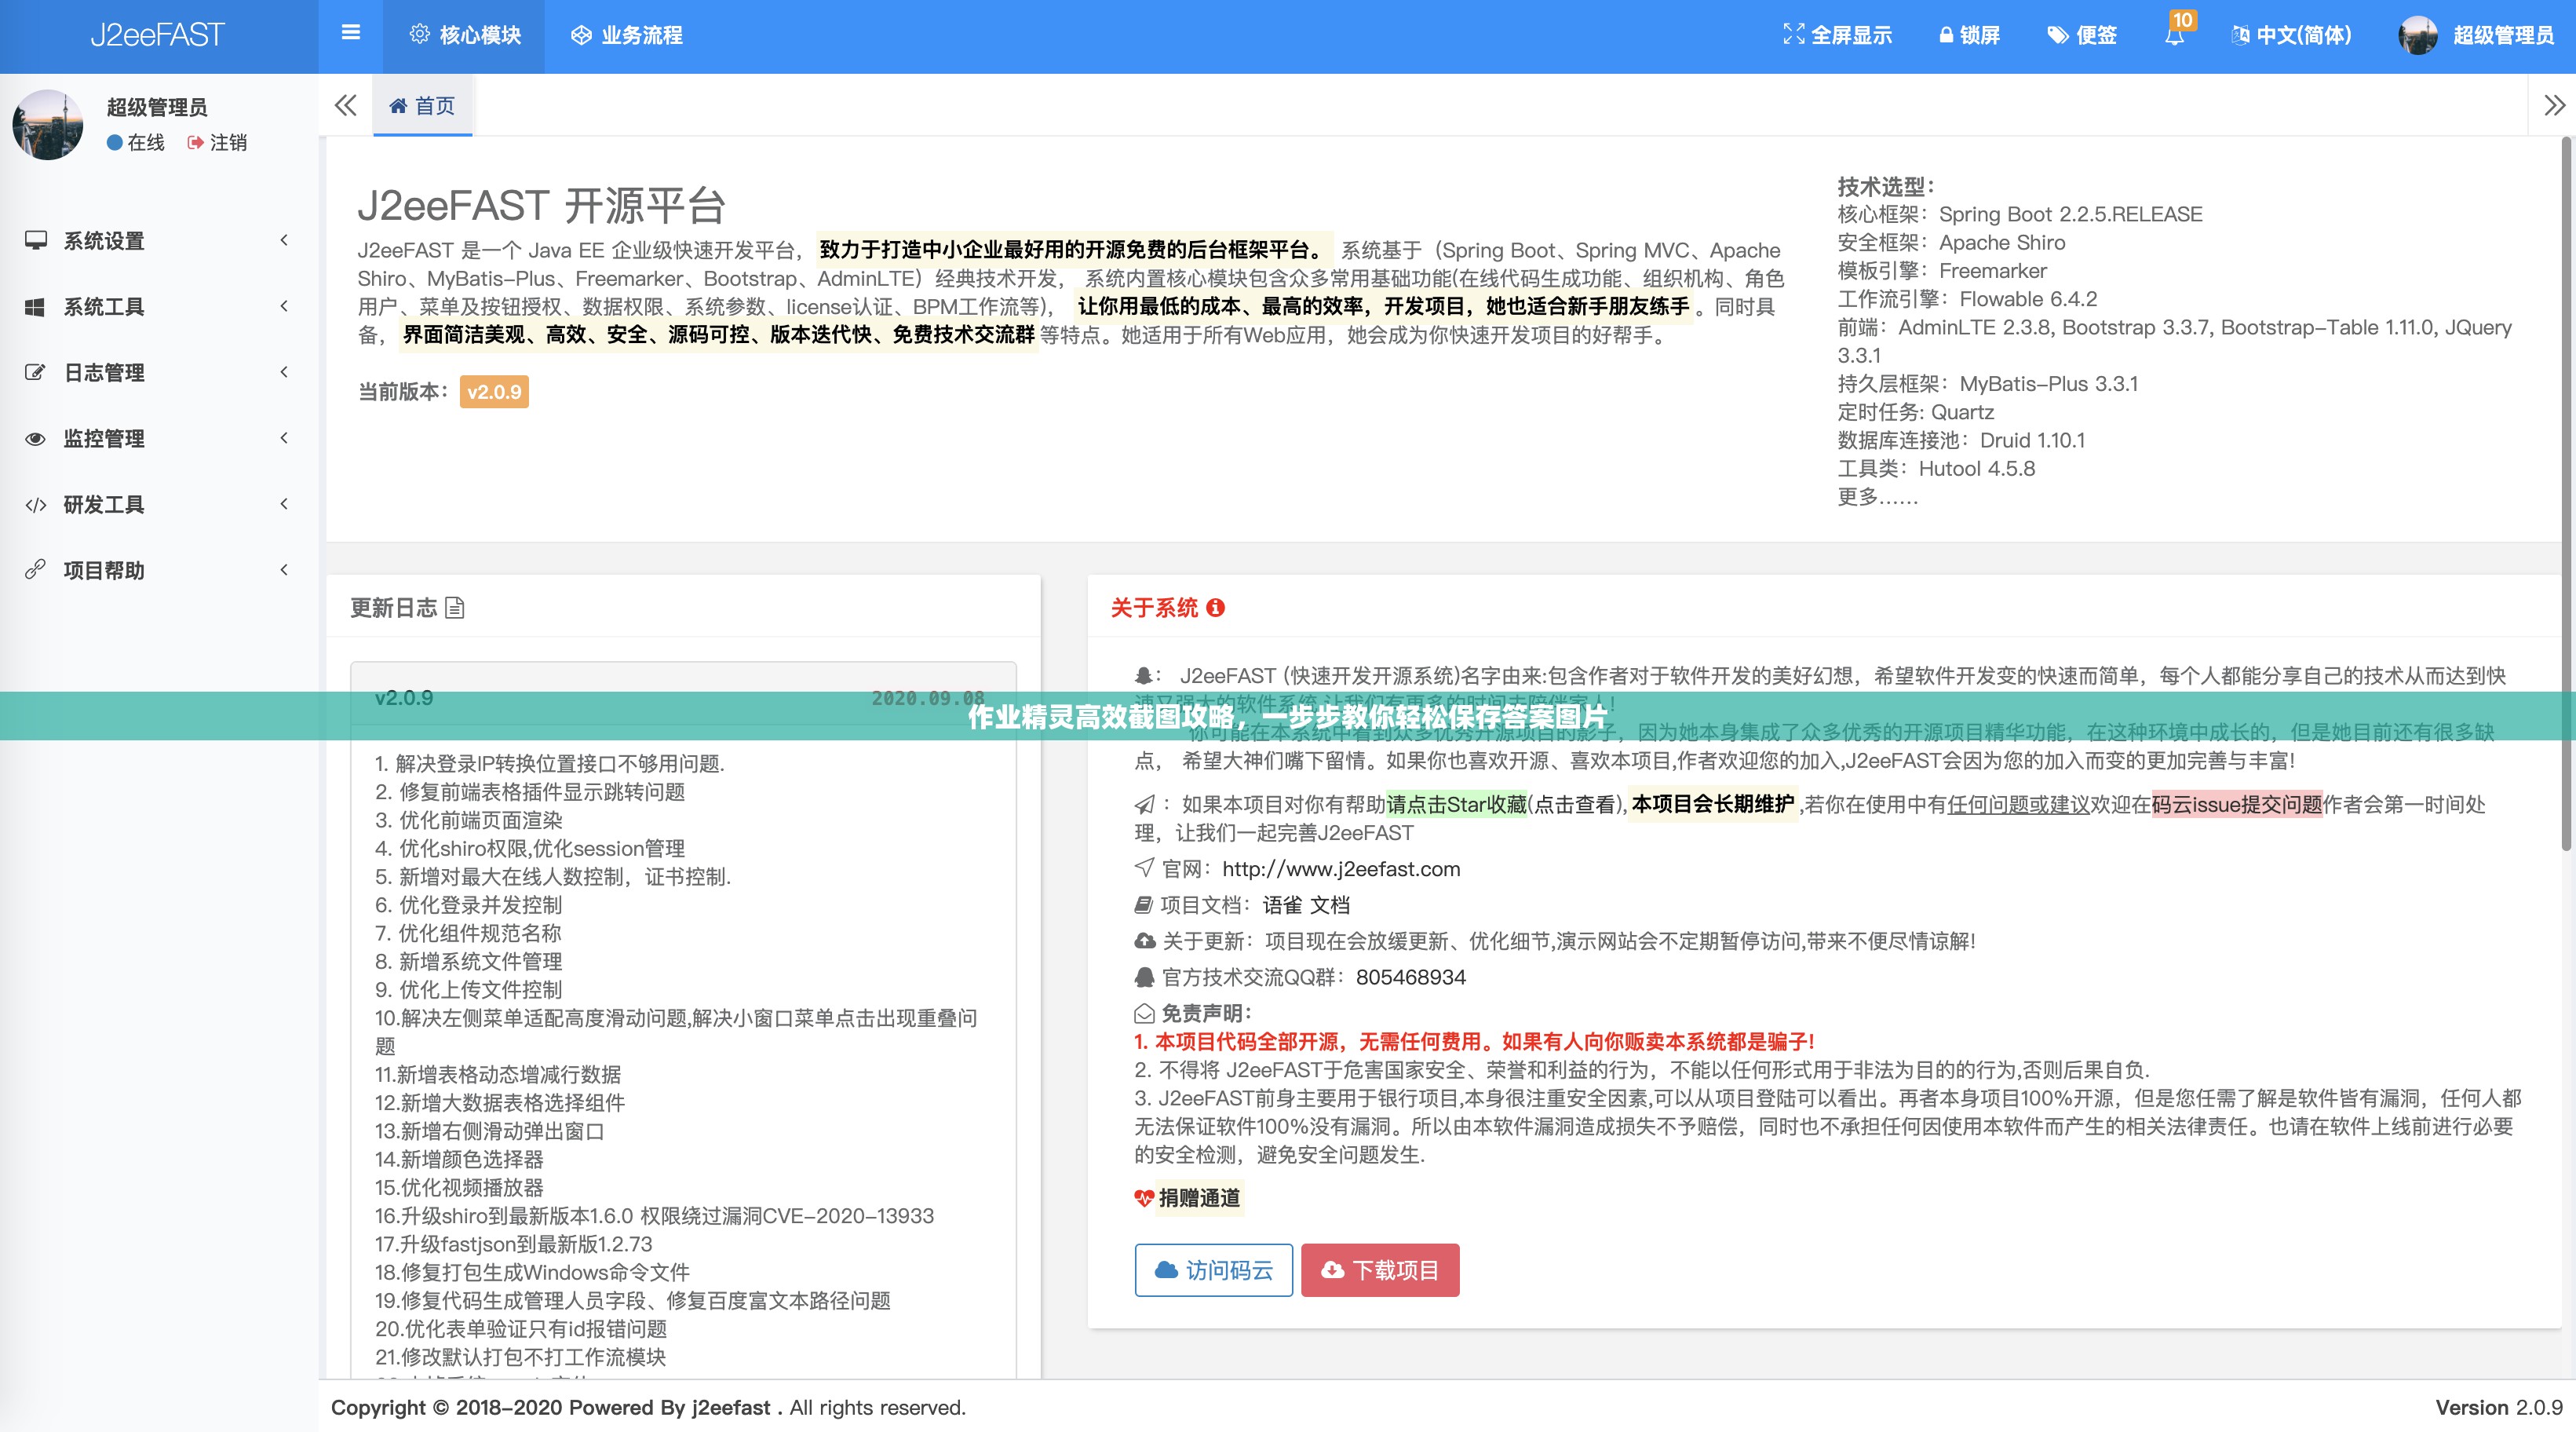Open the 业务流程 view
2576x1432 pixels.
[628, 35]
